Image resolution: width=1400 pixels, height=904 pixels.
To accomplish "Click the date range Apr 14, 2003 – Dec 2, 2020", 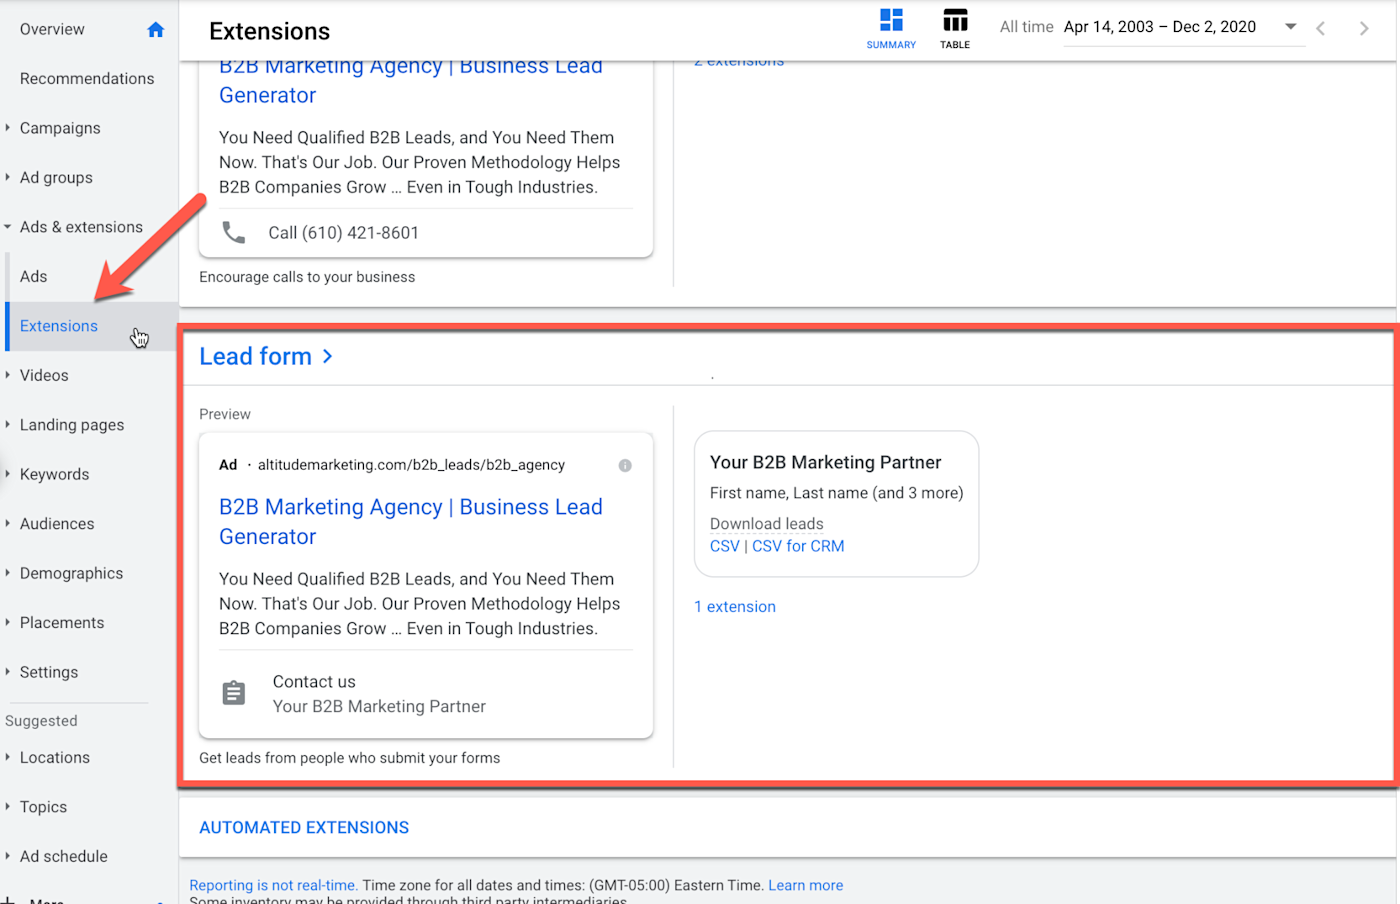I will (1160, 27).
